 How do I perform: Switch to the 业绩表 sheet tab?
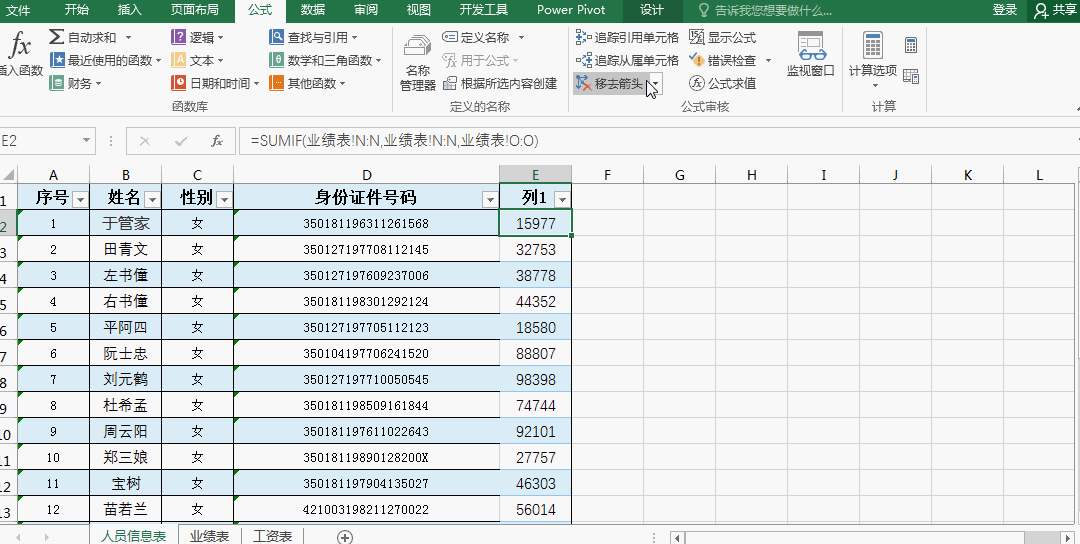tap(209, 536)
